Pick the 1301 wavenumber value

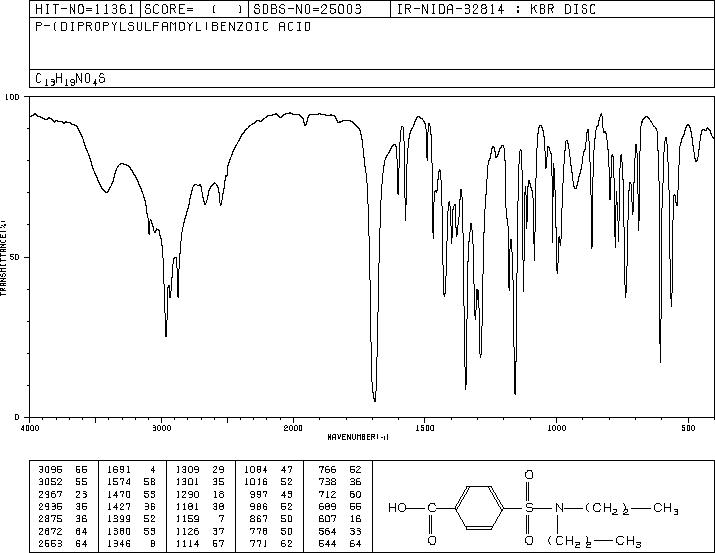pos(187,482)
